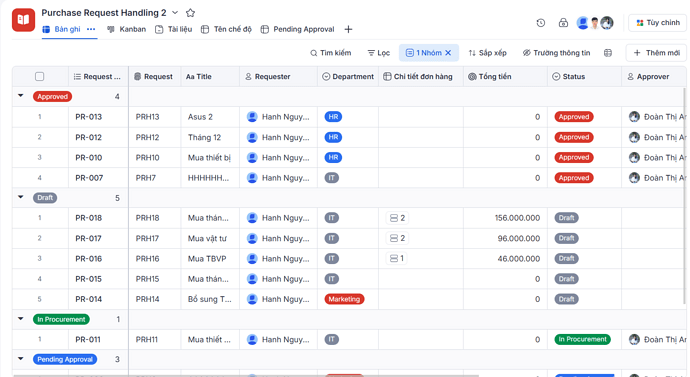Open the 1 Nhóm grouping settings

pos(423,53)
